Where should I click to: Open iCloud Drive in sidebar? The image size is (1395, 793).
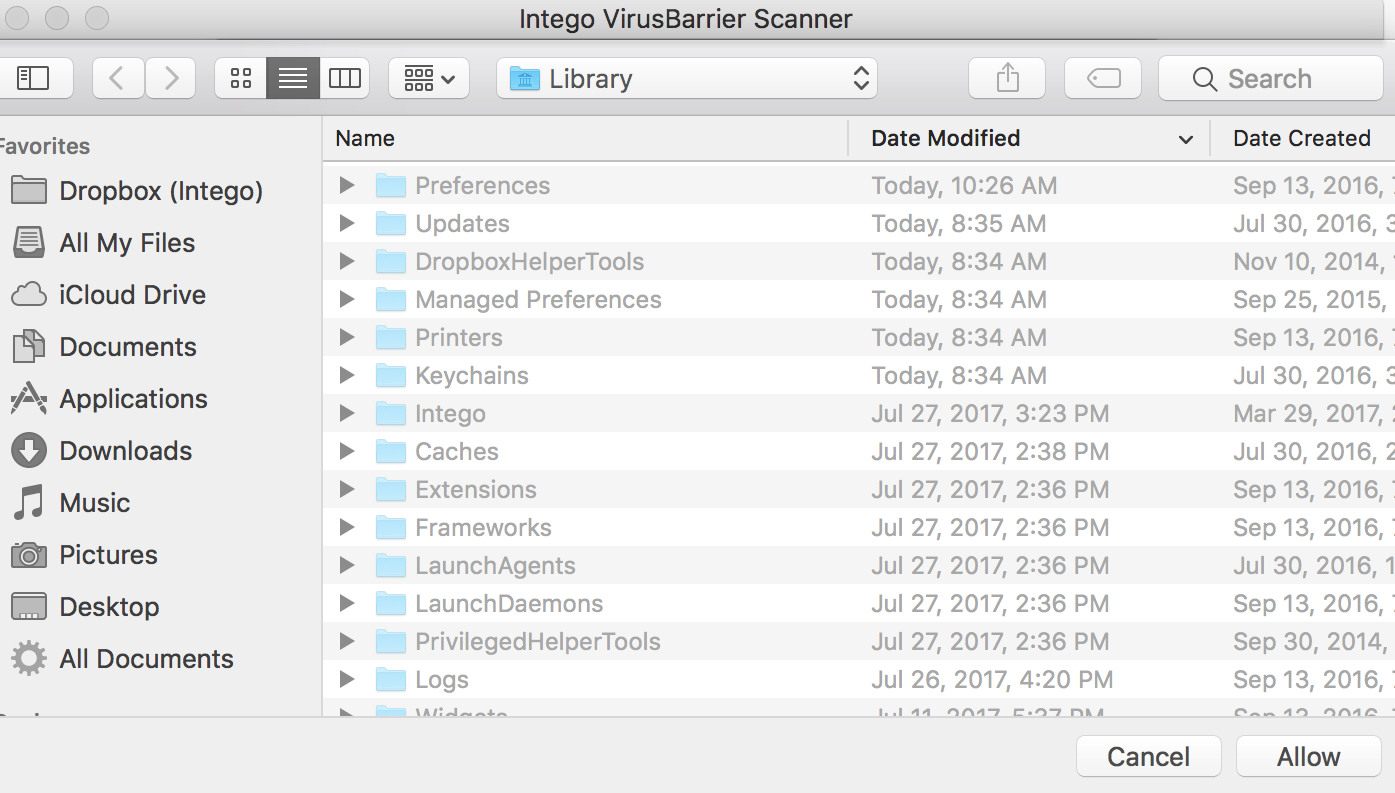(108, 295)
